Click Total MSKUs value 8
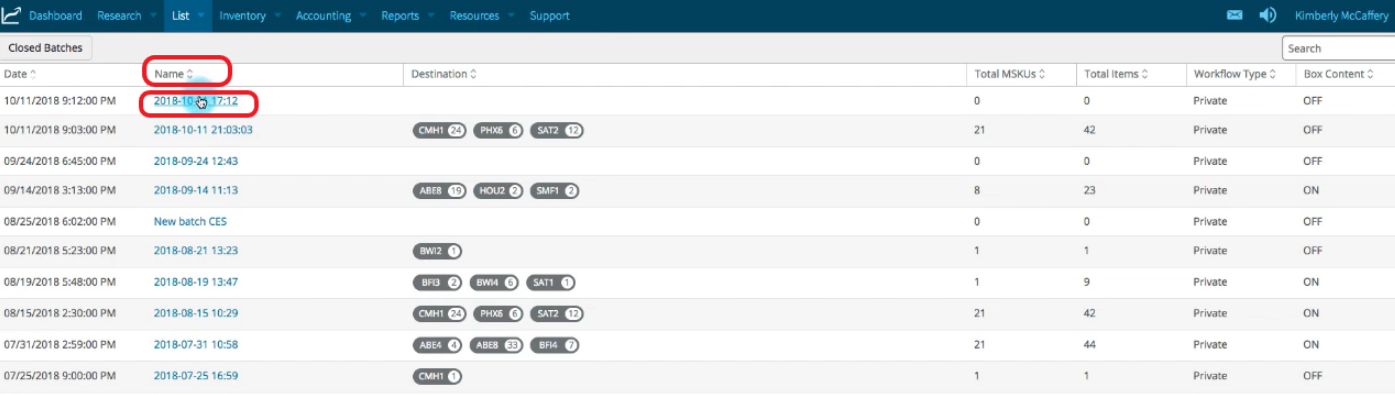 (x=977, y=191)
